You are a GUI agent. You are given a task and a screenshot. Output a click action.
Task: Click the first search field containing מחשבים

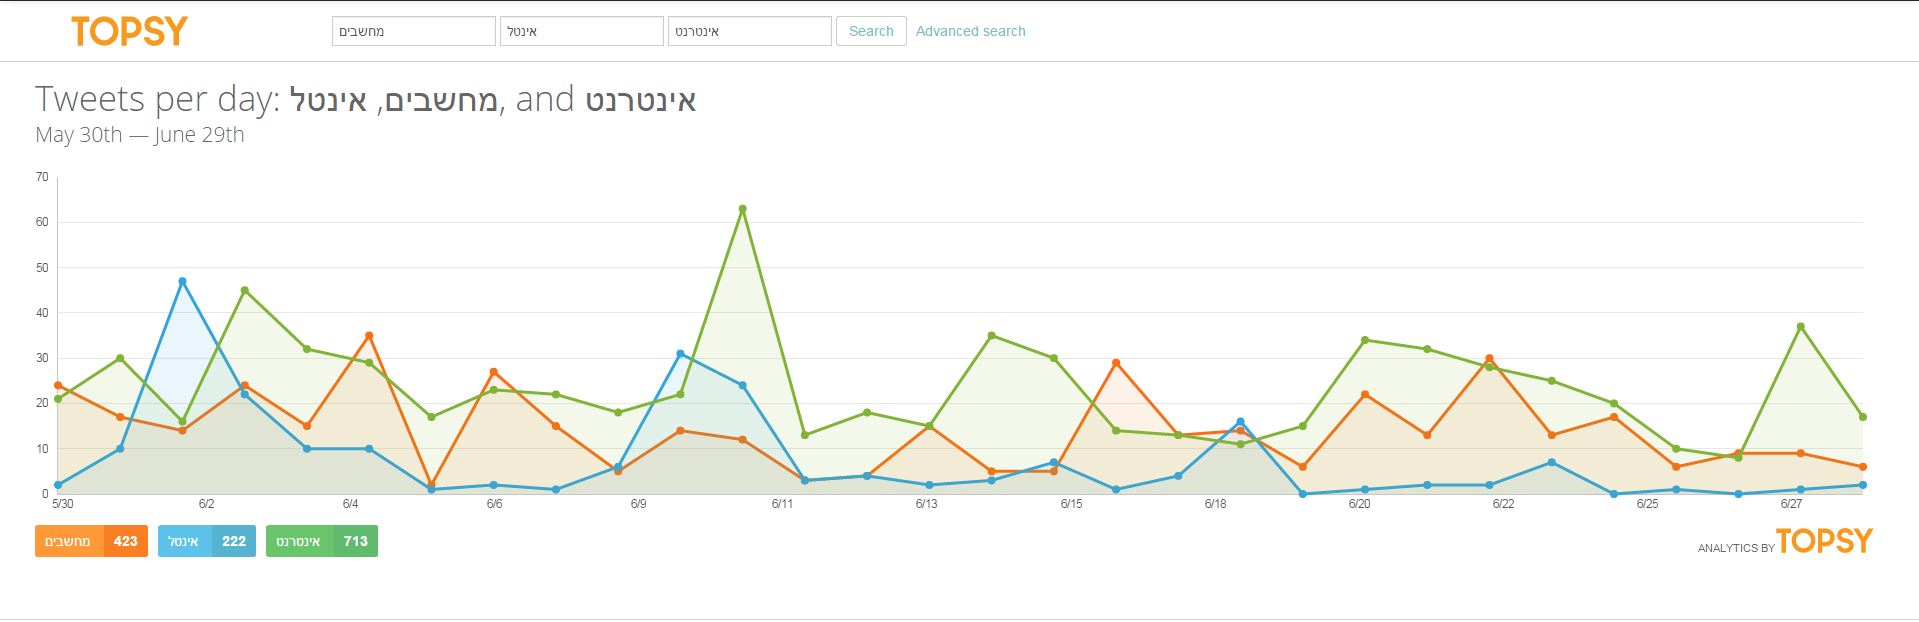point(414,31)
